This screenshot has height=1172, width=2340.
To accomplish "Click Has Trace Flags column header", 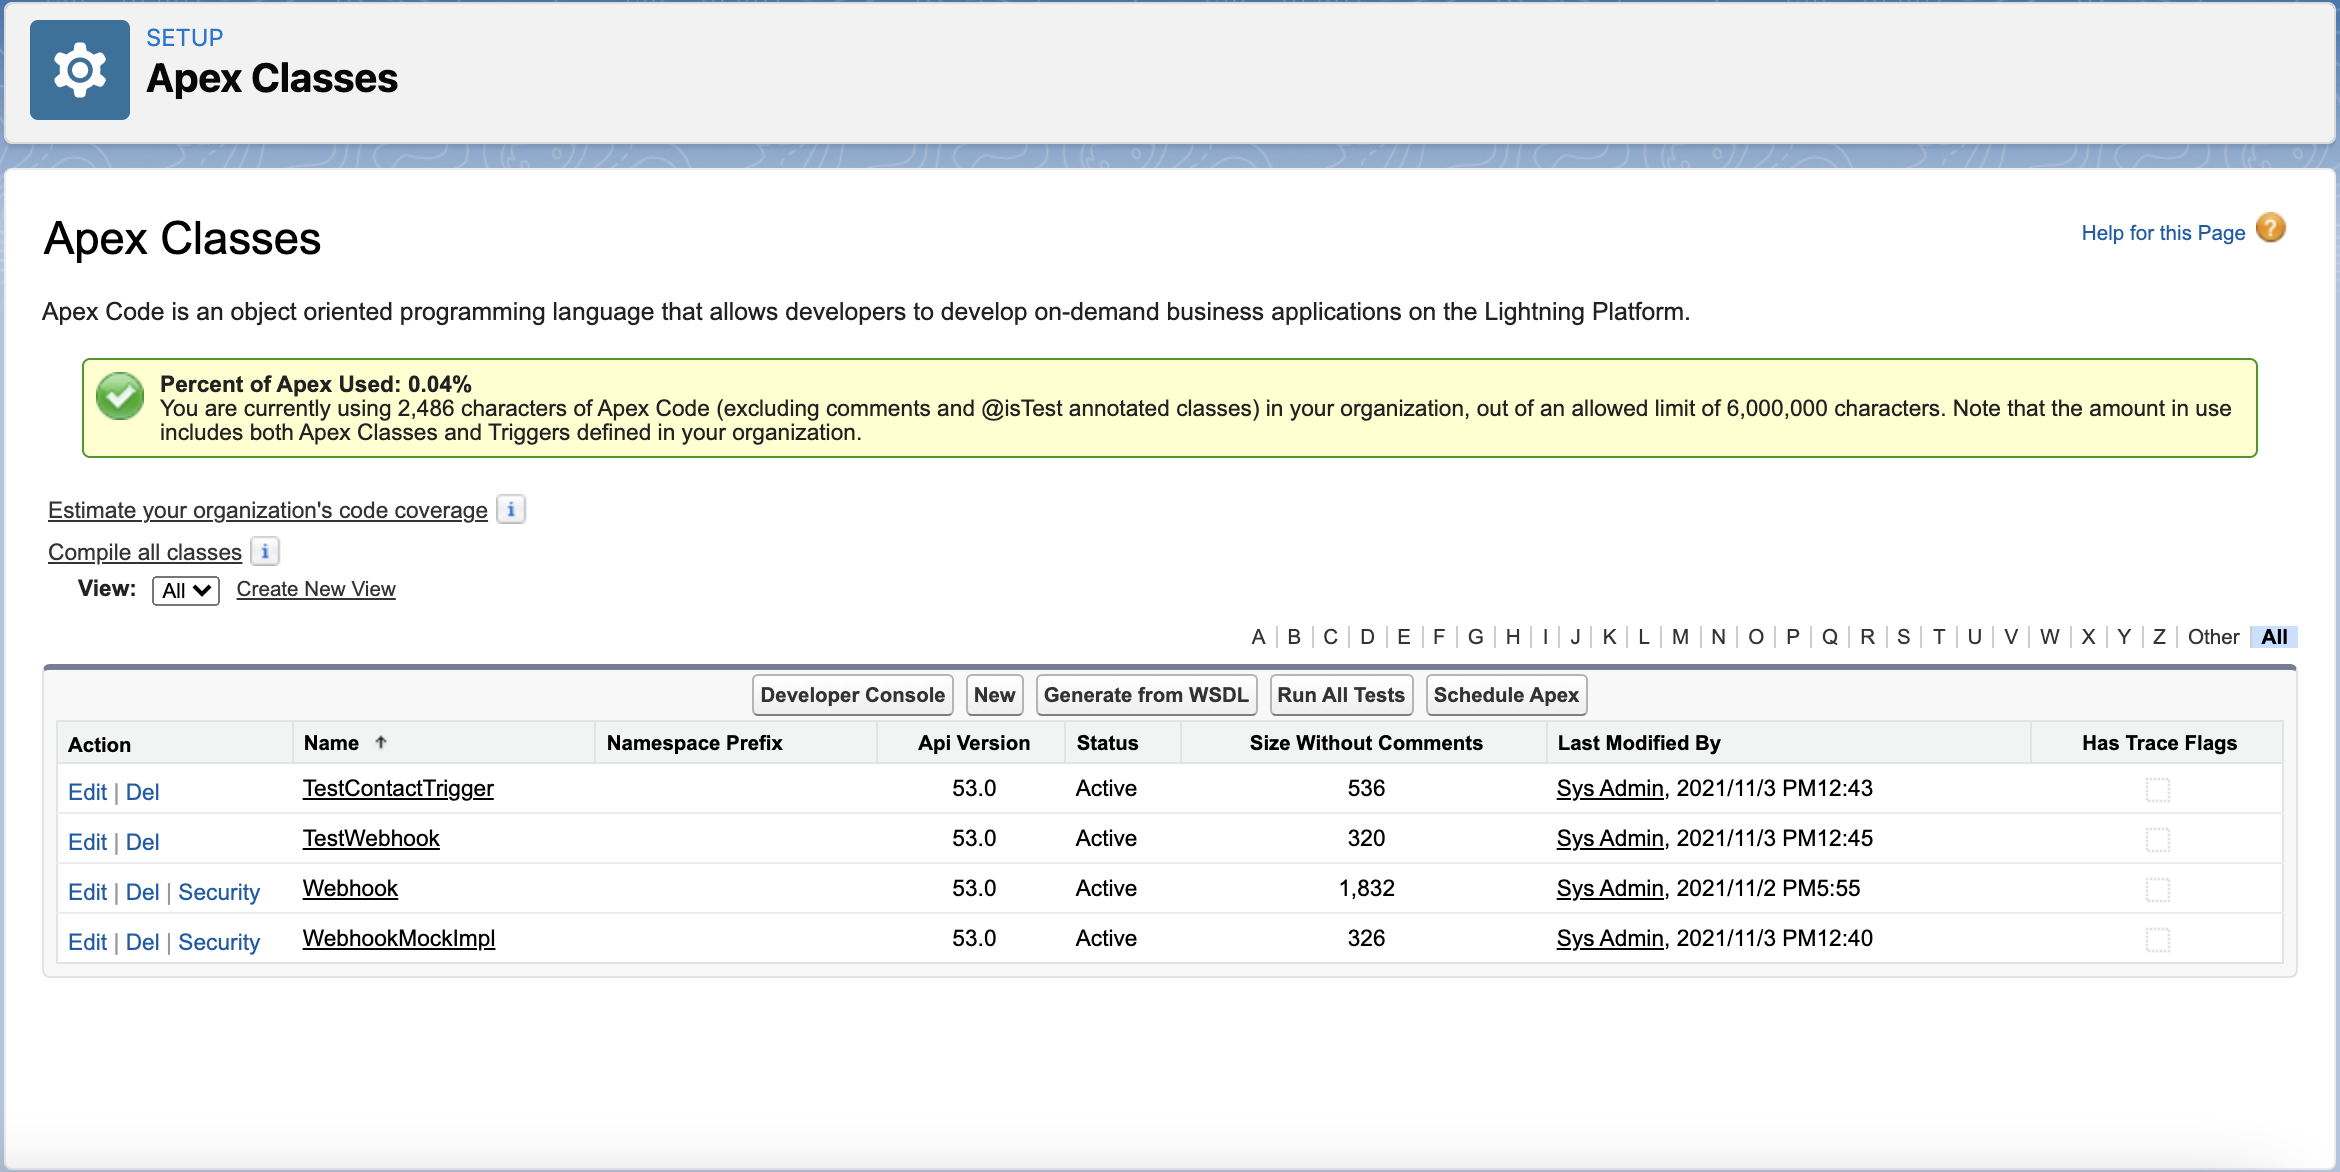I will pyautogui.click(x=2159, y=743).
